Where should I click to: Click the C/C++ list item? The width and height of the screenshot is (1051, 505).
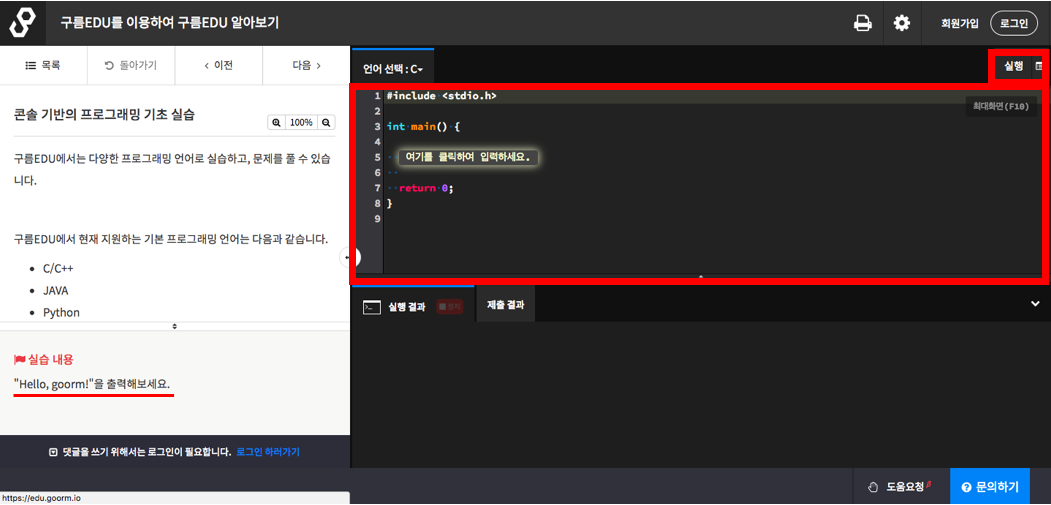(58, 268)
